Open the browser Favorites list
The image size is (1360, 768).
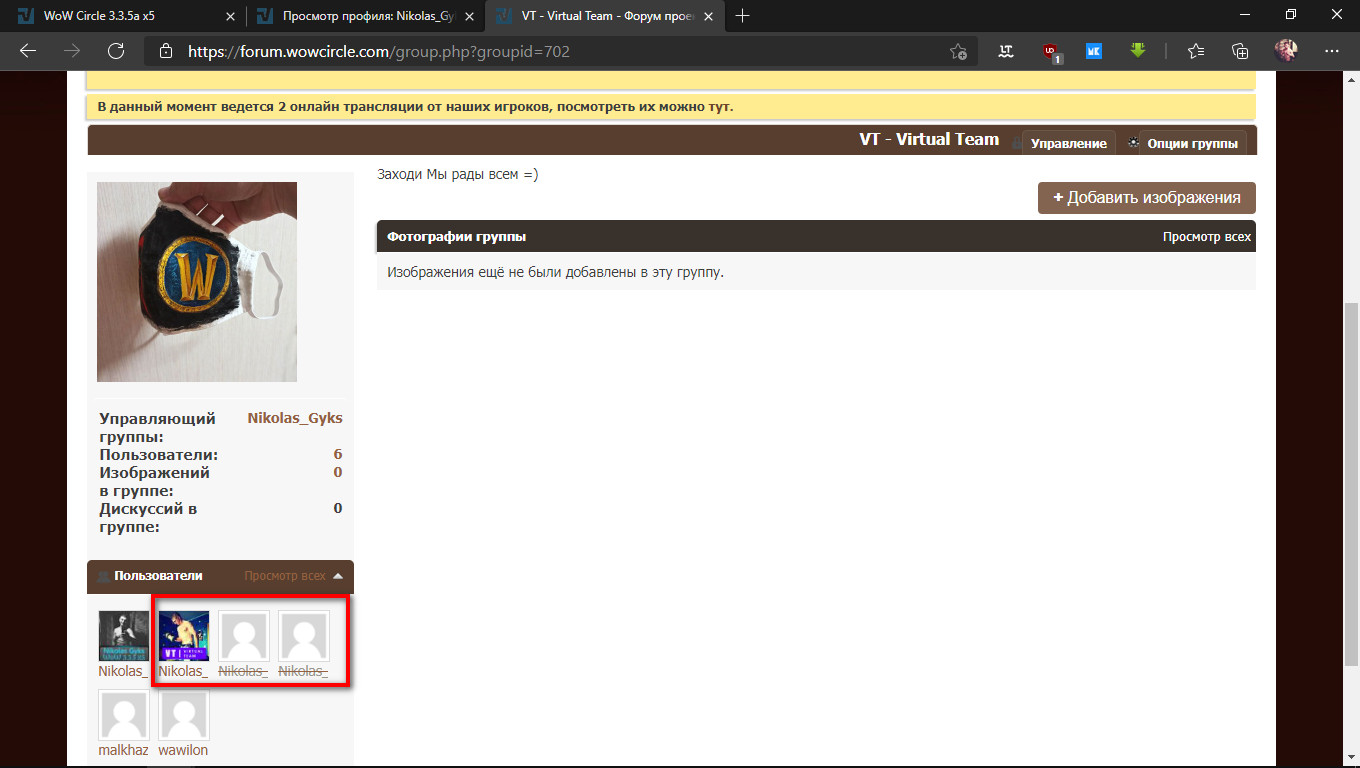click(1196, 51)
